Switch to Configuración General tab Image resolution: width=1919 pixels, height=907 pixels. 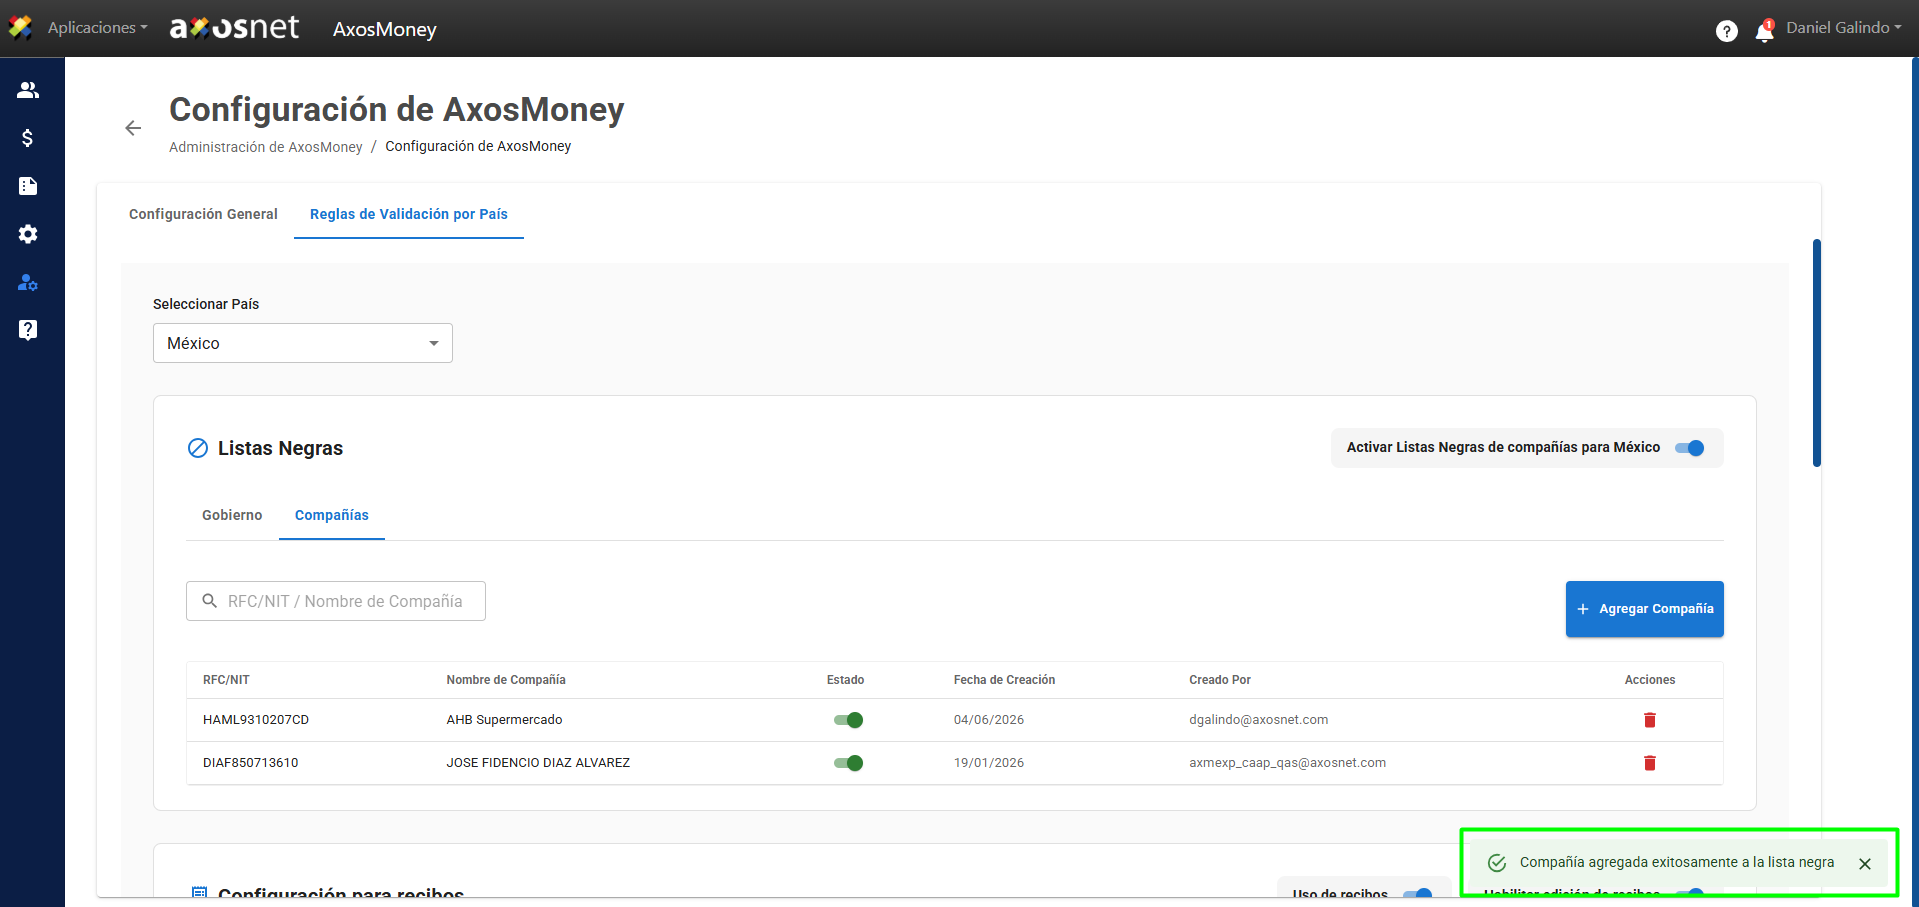point(203,214)
